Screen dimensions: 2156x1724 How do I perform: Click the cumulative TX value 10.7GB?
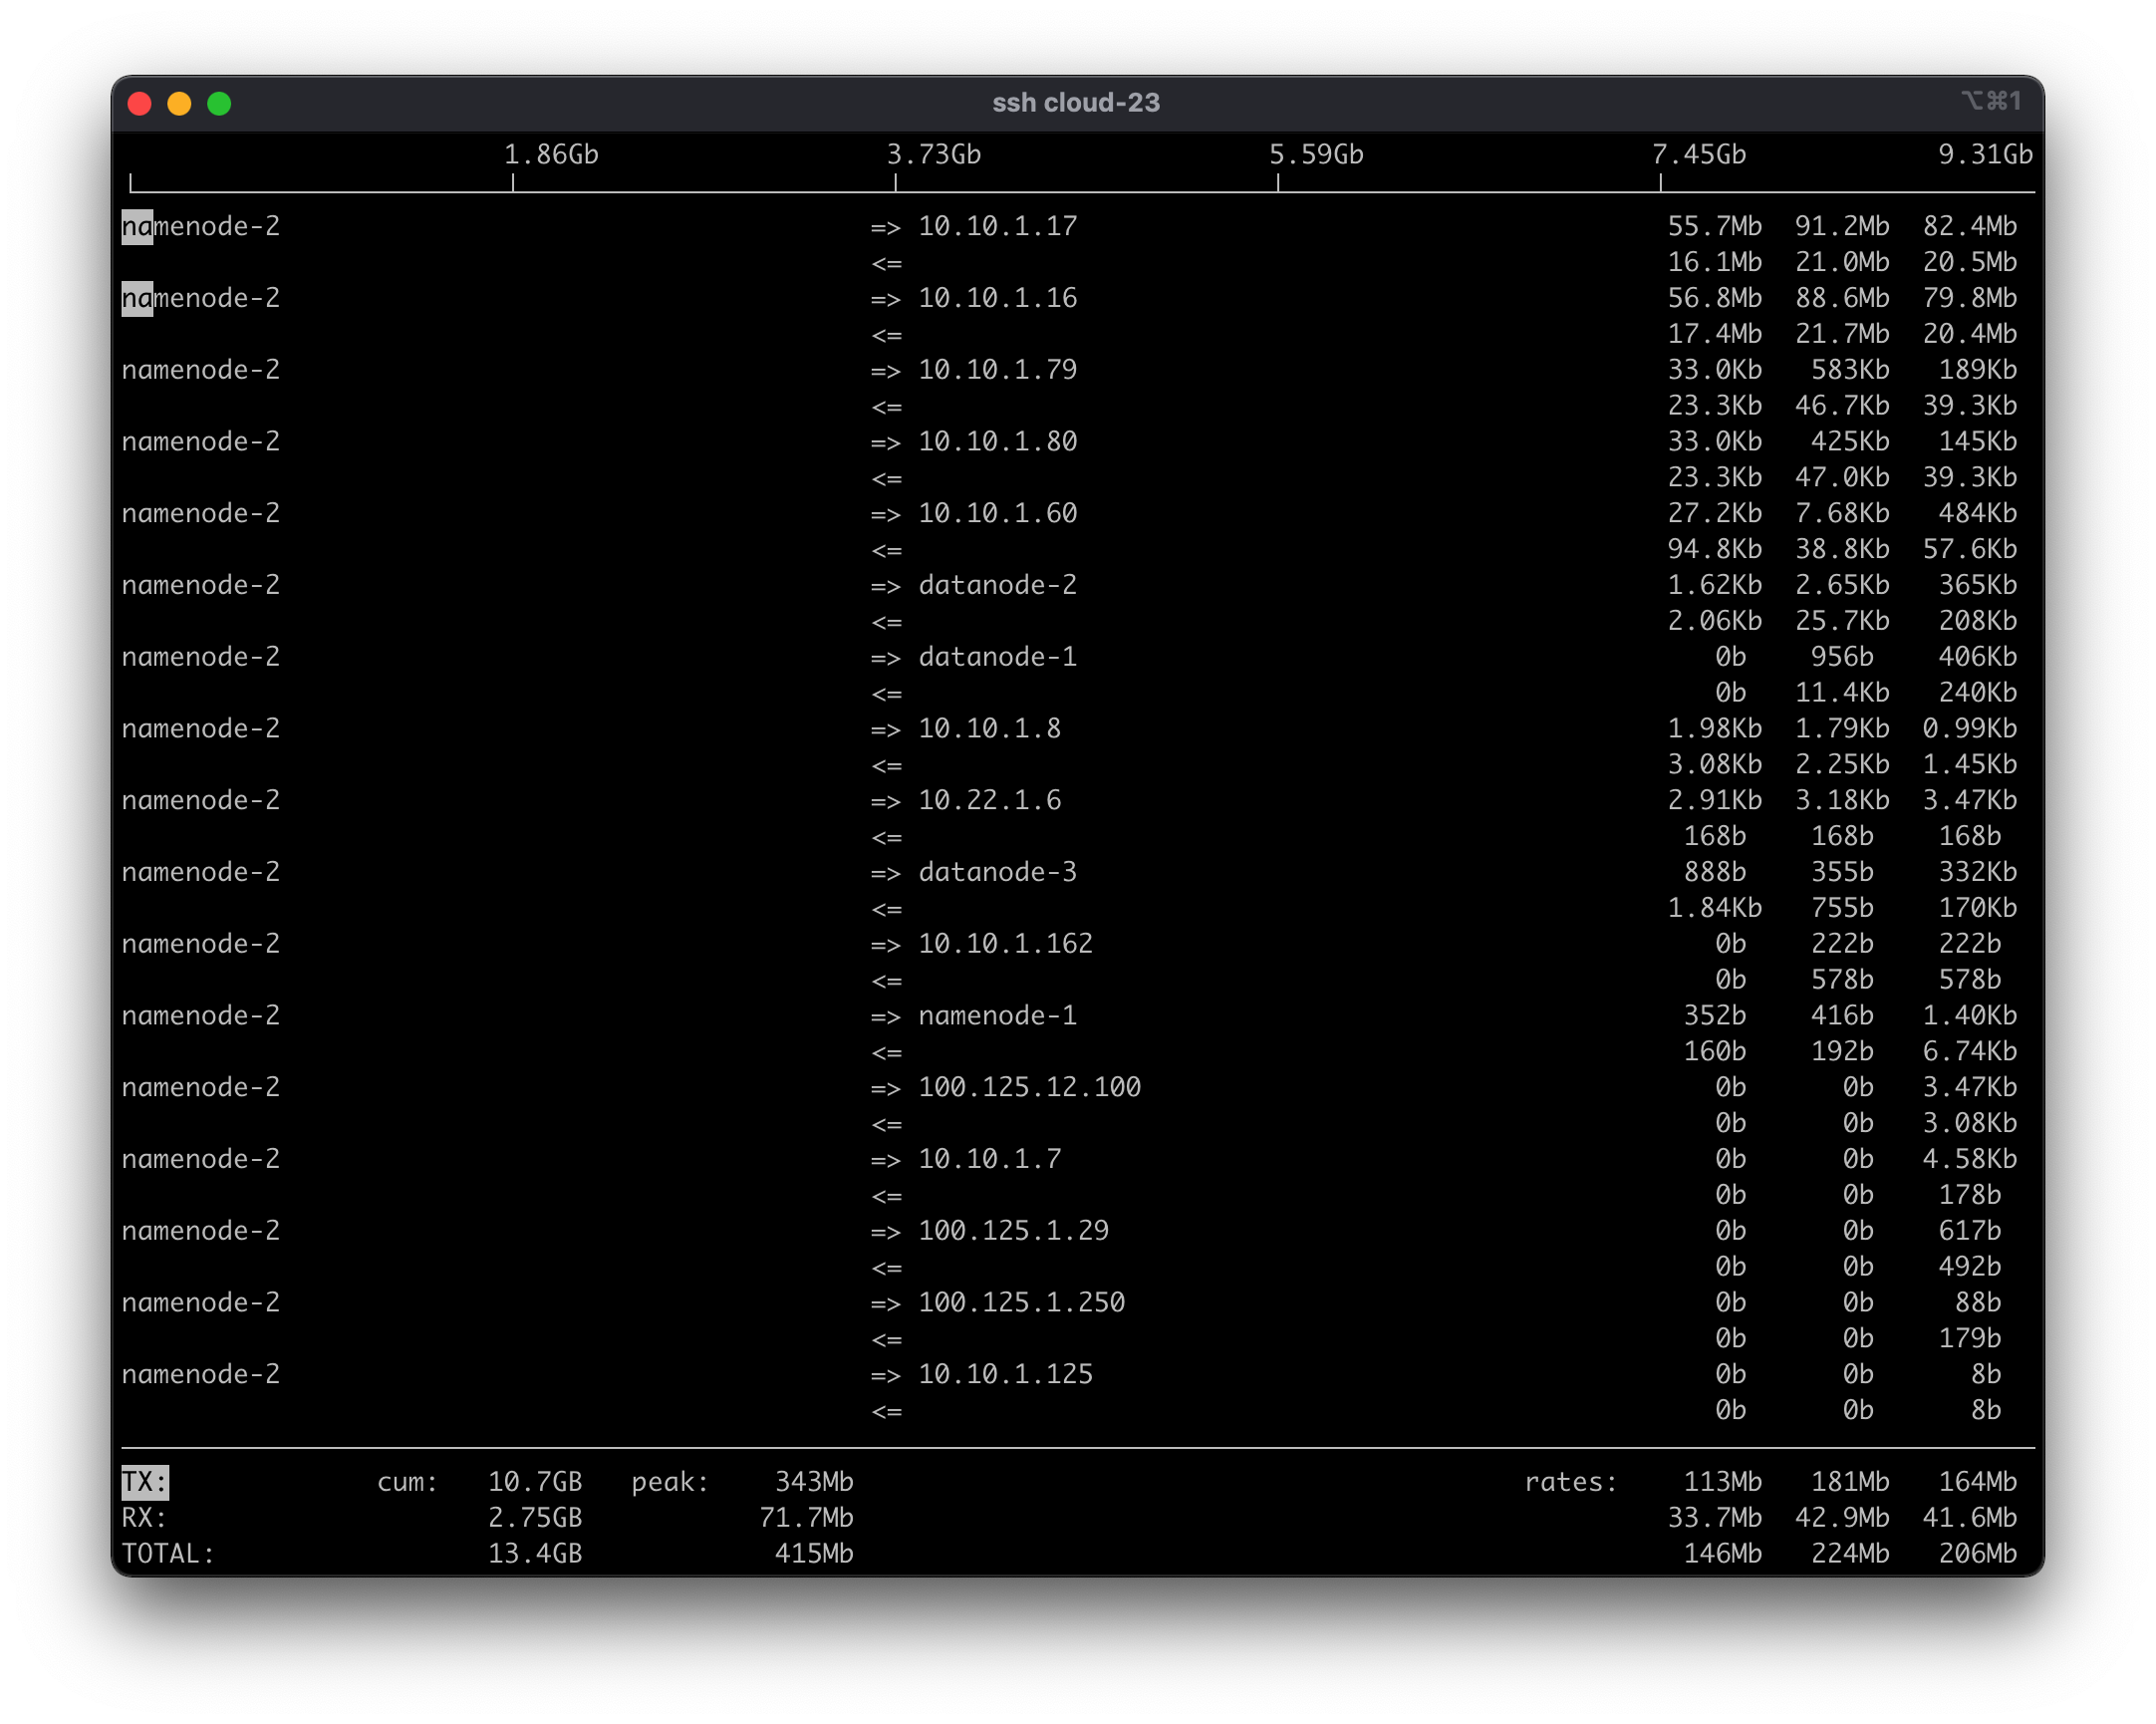534,1481
